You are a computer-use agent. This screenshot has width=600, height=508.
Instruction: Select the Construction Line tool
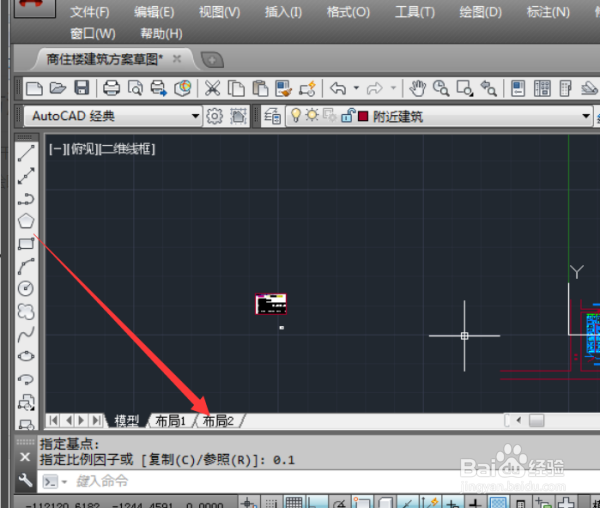26,176
